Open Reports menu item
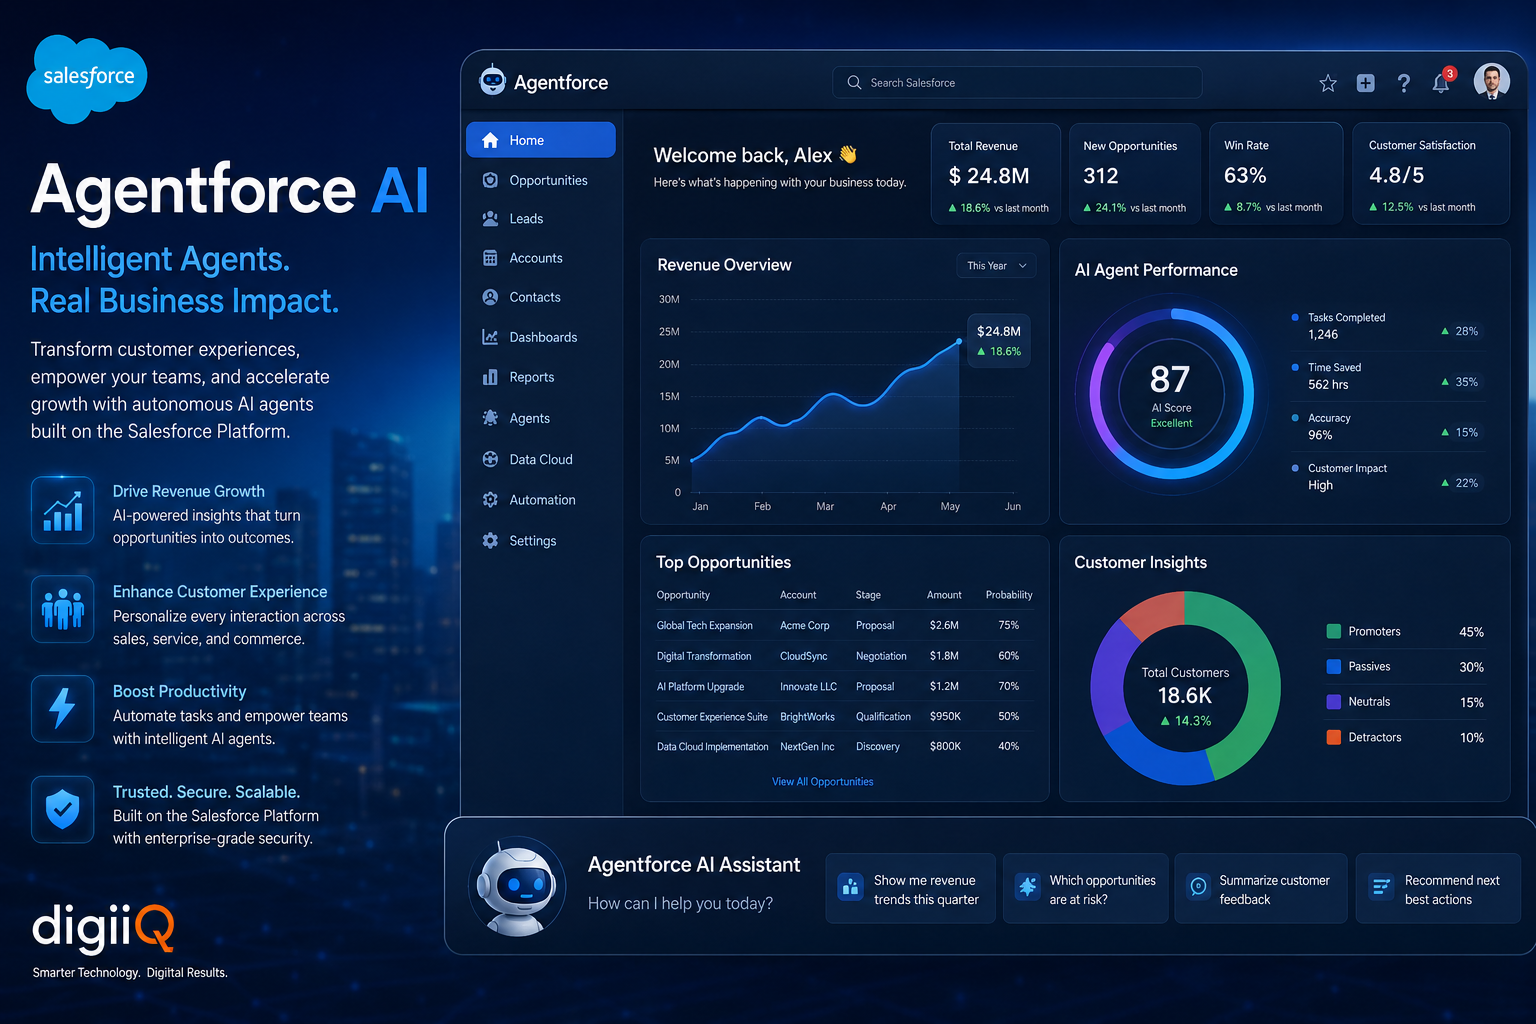1536x1024 pixels. point(541,377)
